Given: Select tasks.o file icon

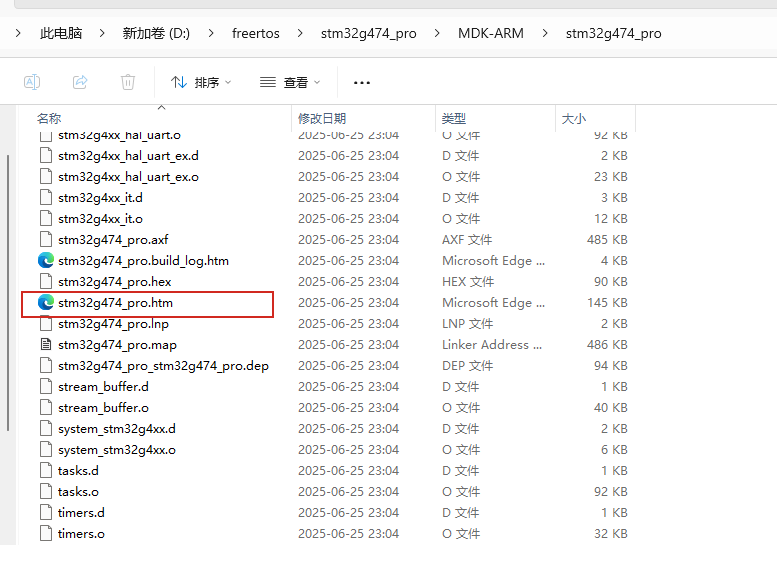Looking at the screenshot, I should [46, 492].
